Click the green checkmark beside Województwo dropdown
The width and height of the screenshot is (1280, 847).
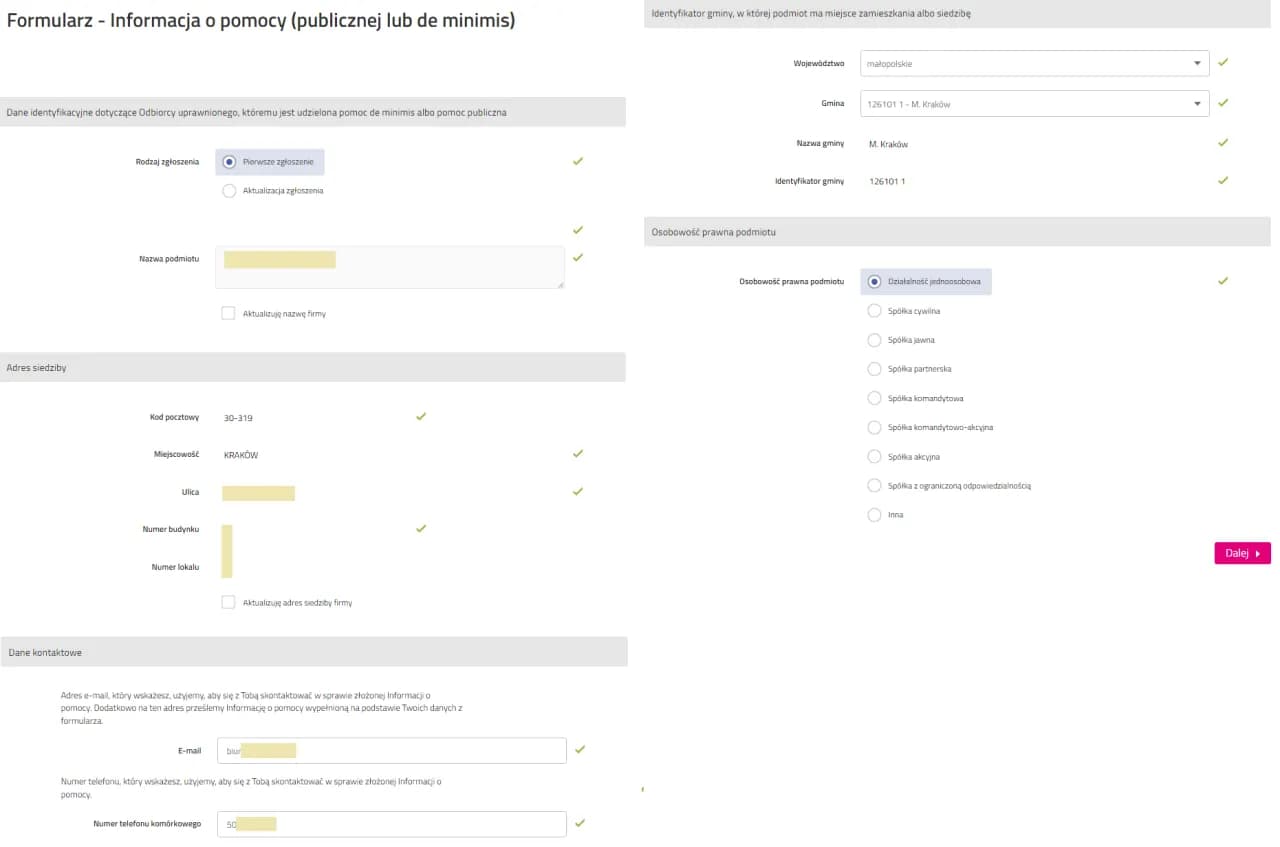[1223, 62]
